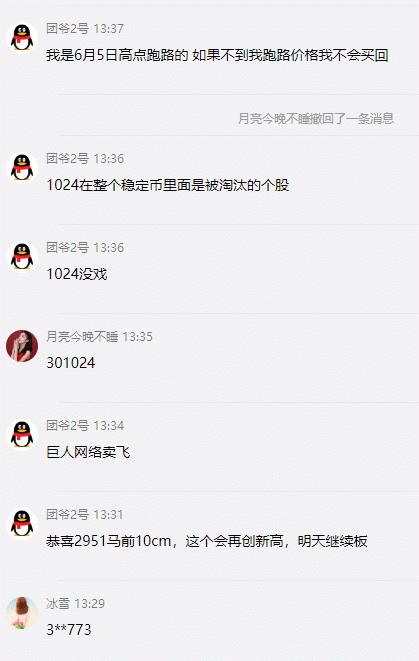
Task: Select the message '301024'
Action: (x=71, y=363)
